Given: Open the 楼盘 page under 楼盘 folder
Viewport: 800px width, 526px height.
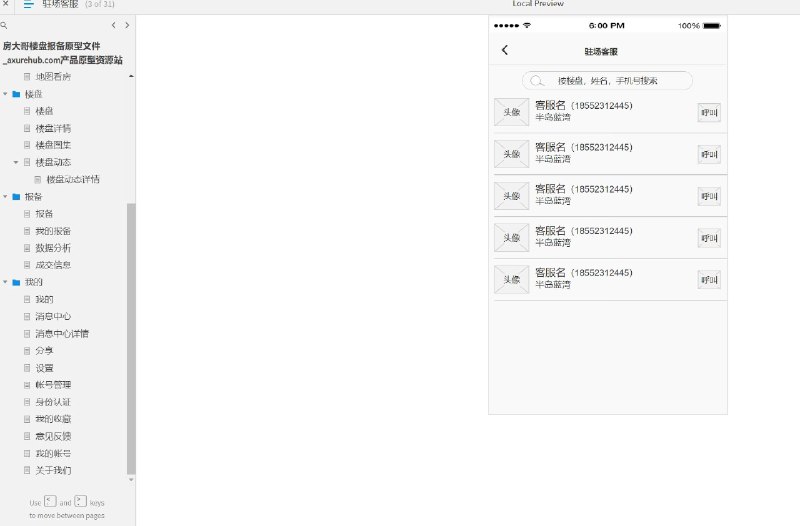Looking at the screenshot, I should tap(44, 111).
